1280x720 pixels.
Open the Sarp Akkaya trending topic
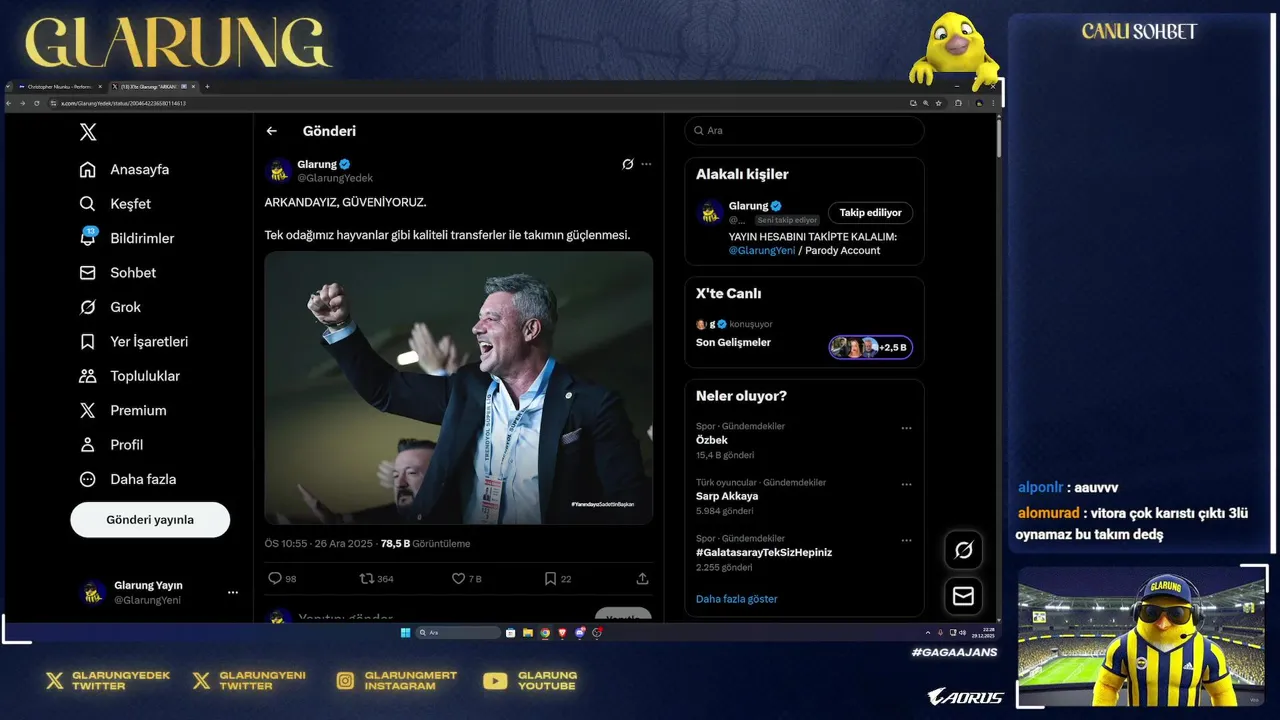727,496
